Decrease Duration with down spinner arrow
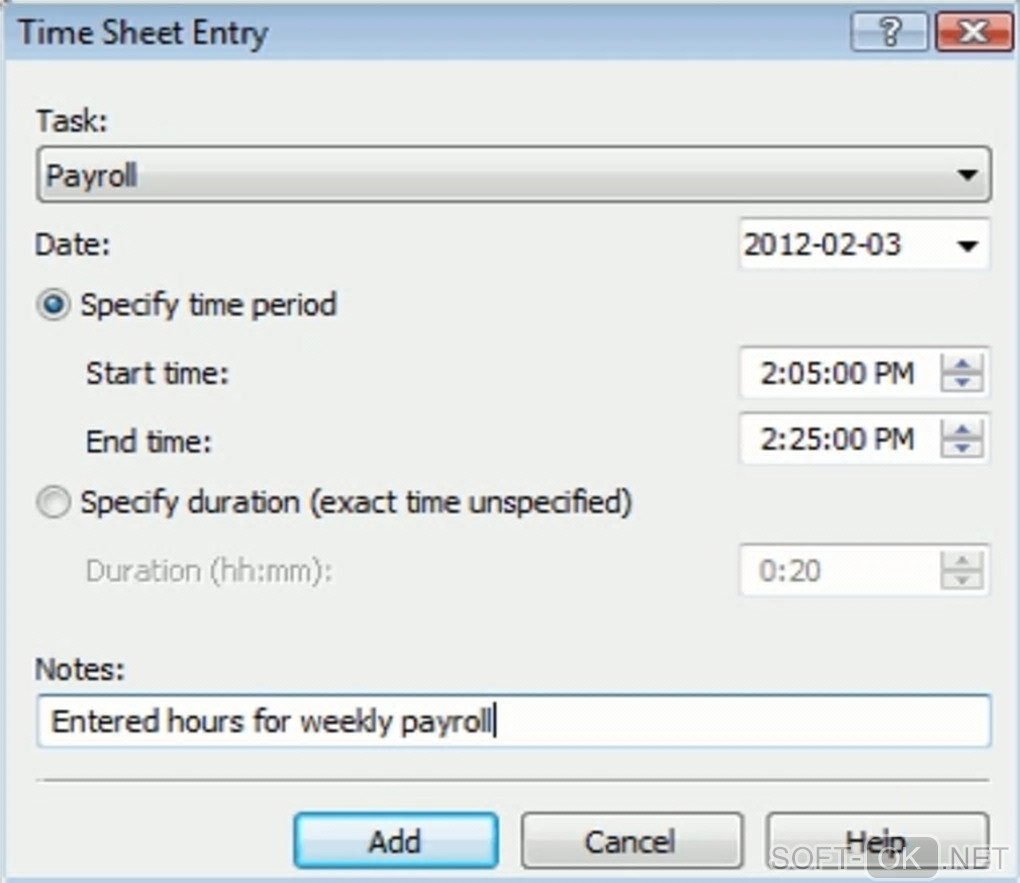The image size is (1020, 883). tap(963, 580)
